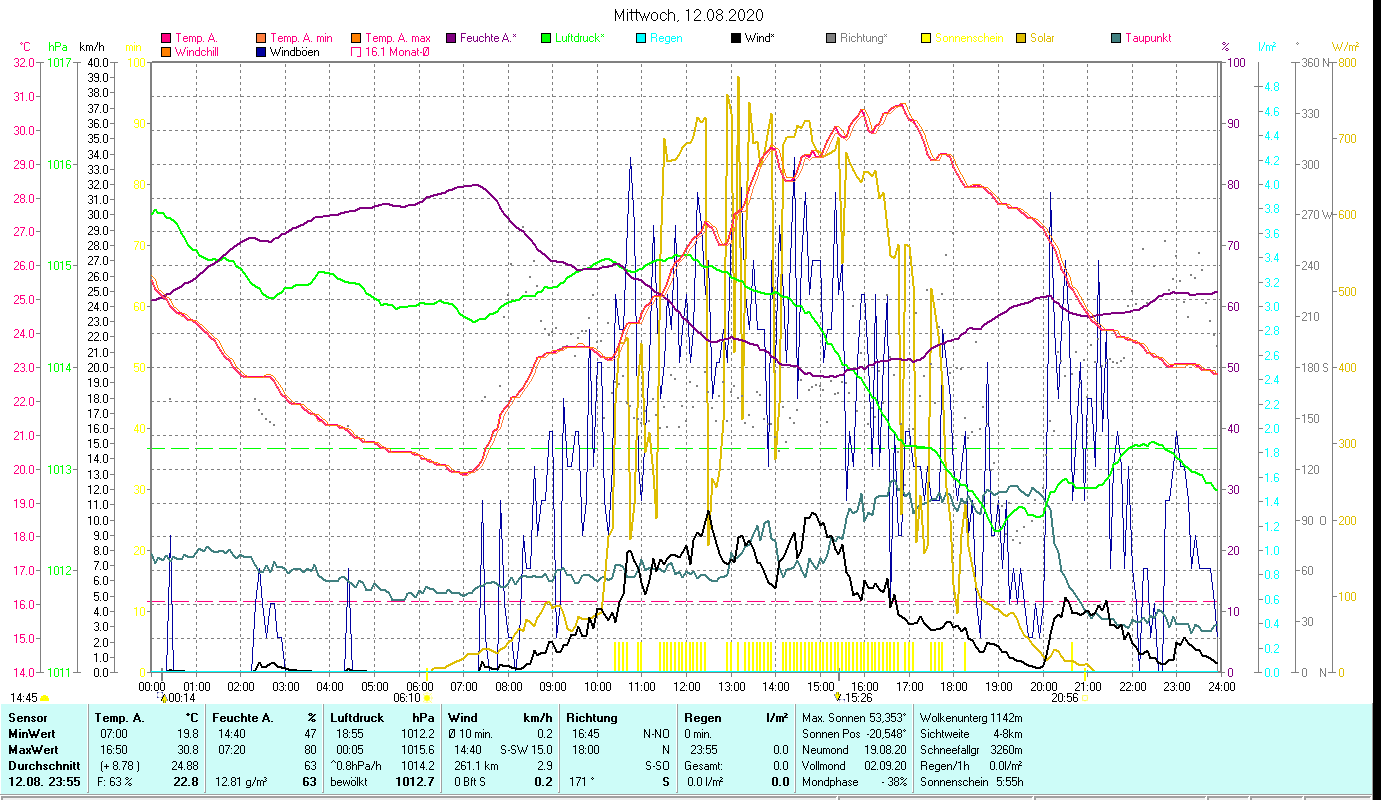
Task: Click the hPa axis unit label at top left
Action: tap(58, 47)
